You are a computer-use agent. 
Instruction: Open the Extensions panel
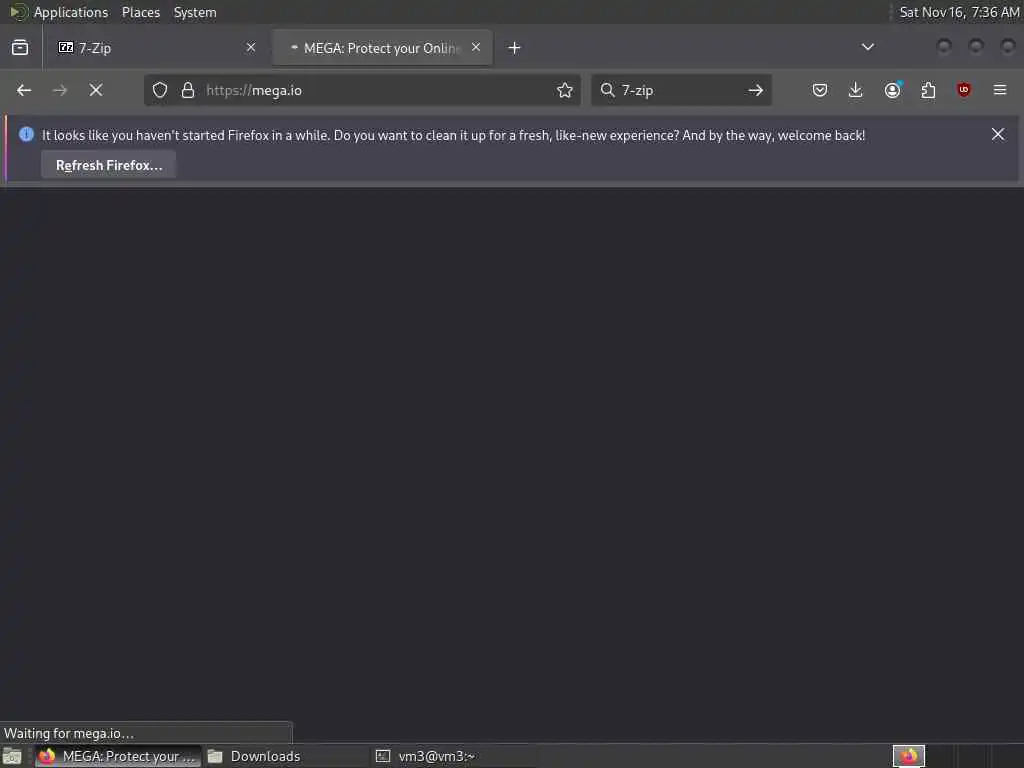928,90
